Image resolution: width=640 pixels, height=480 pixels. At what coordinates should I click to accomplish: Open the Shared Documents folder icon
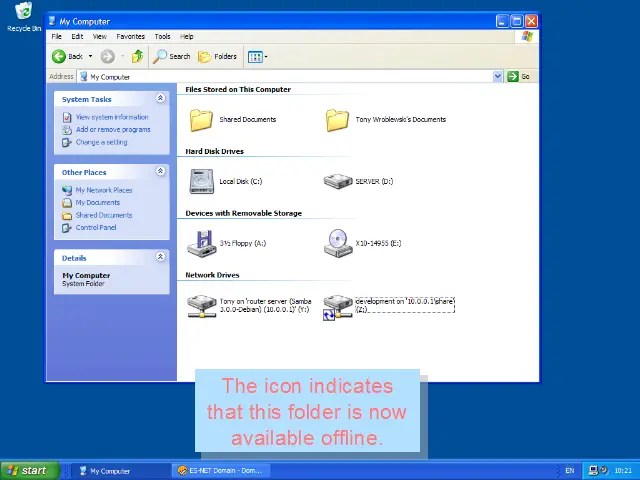tap(202, 120)
